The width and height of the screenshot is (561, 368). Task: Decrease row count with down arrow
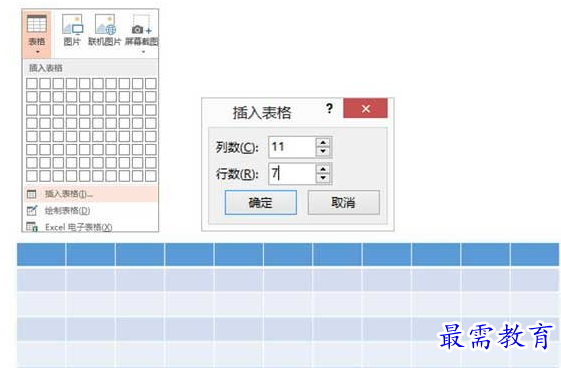pyautogui.click(x=323, y=178)
